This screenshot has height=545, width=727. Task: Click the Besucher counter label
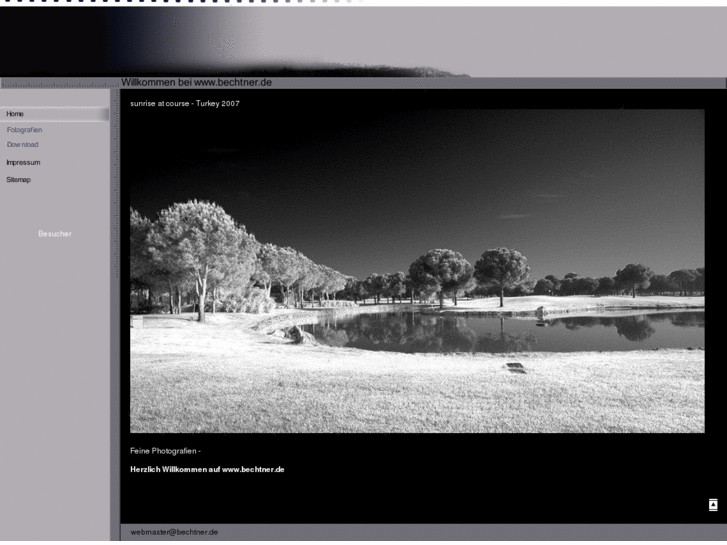[55, 234]
